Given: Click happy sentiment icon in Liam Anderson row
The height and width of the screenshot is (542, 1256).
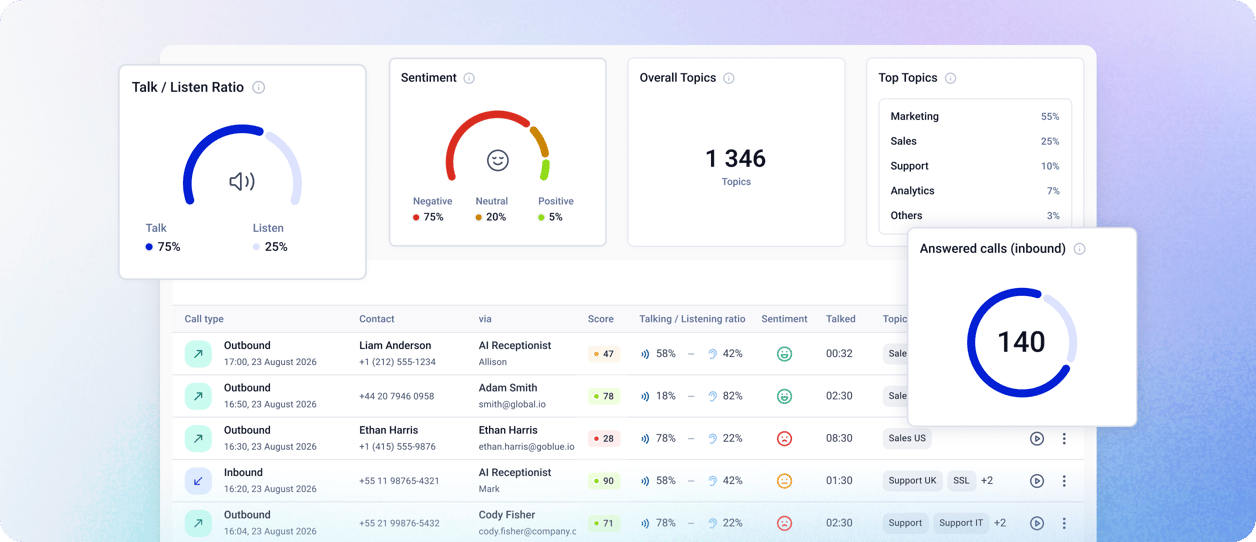Looking at the screenshot, I should pyautogui.click(x=784, y=354).
